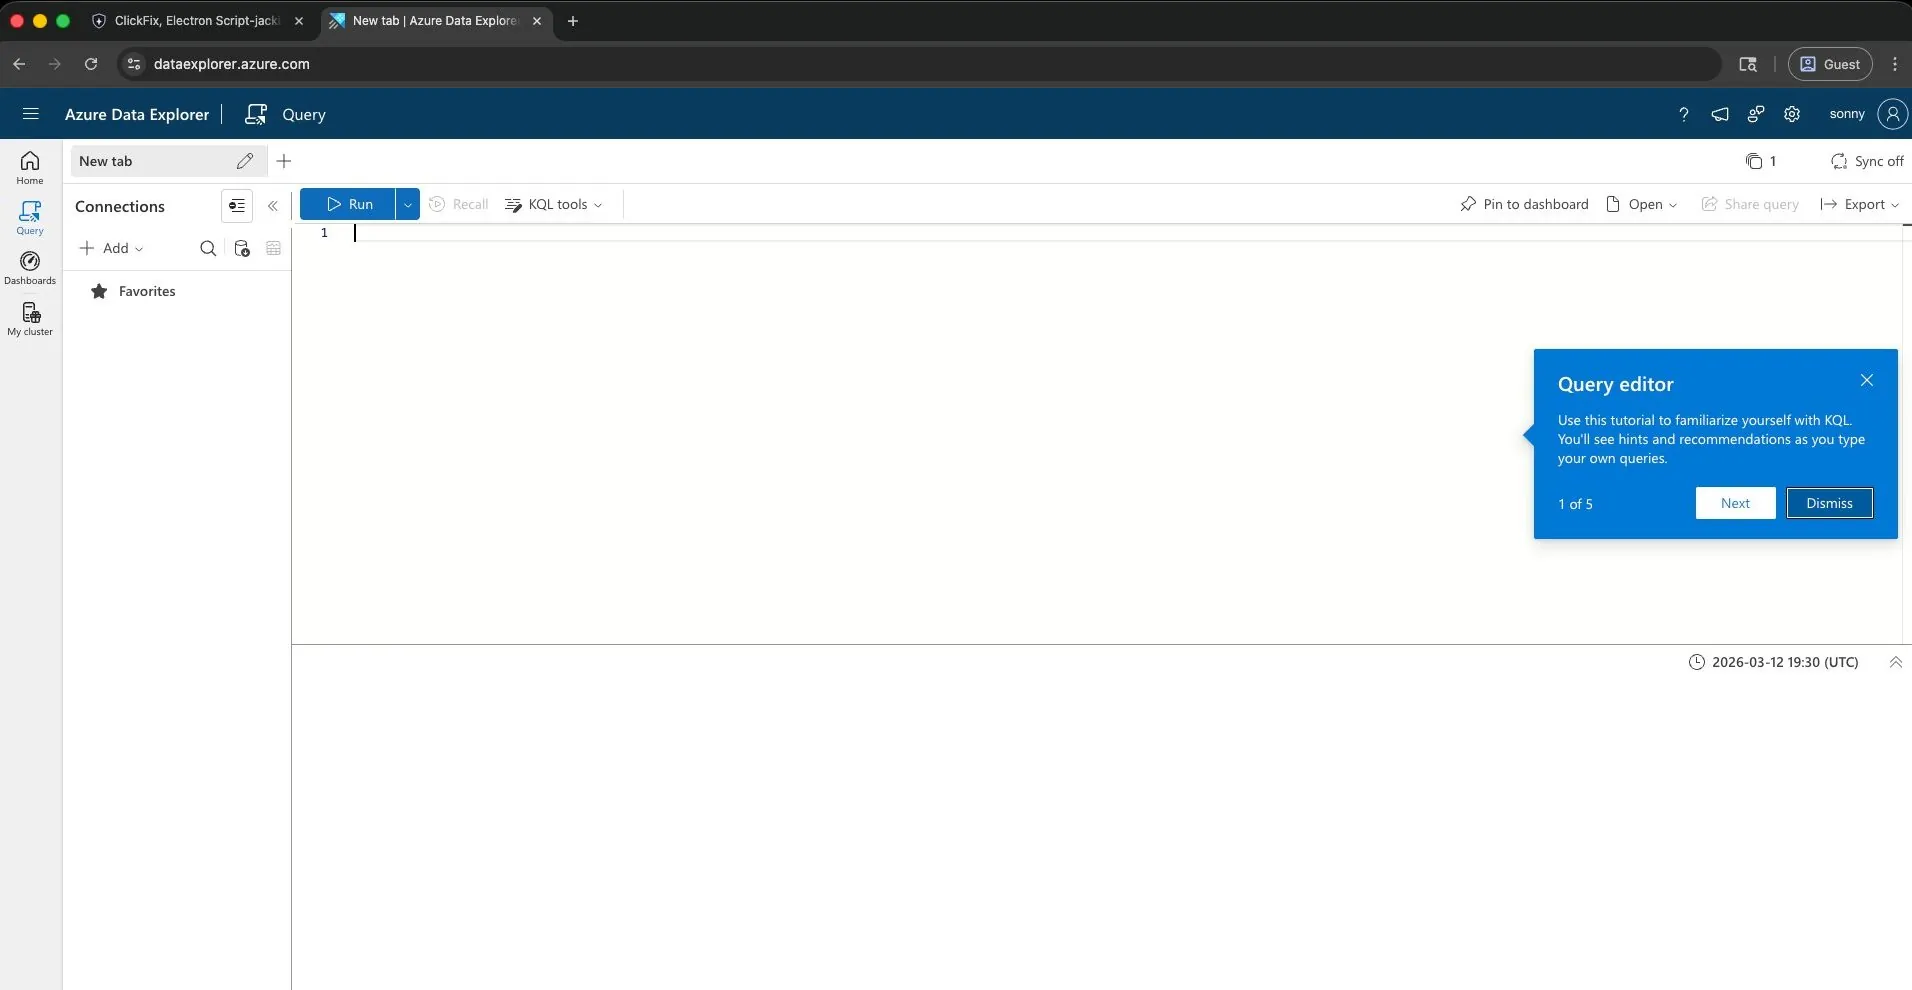Click the table grid icon in Connections
The width and height of the screenshot is (1912, 990).
[274, 248]
